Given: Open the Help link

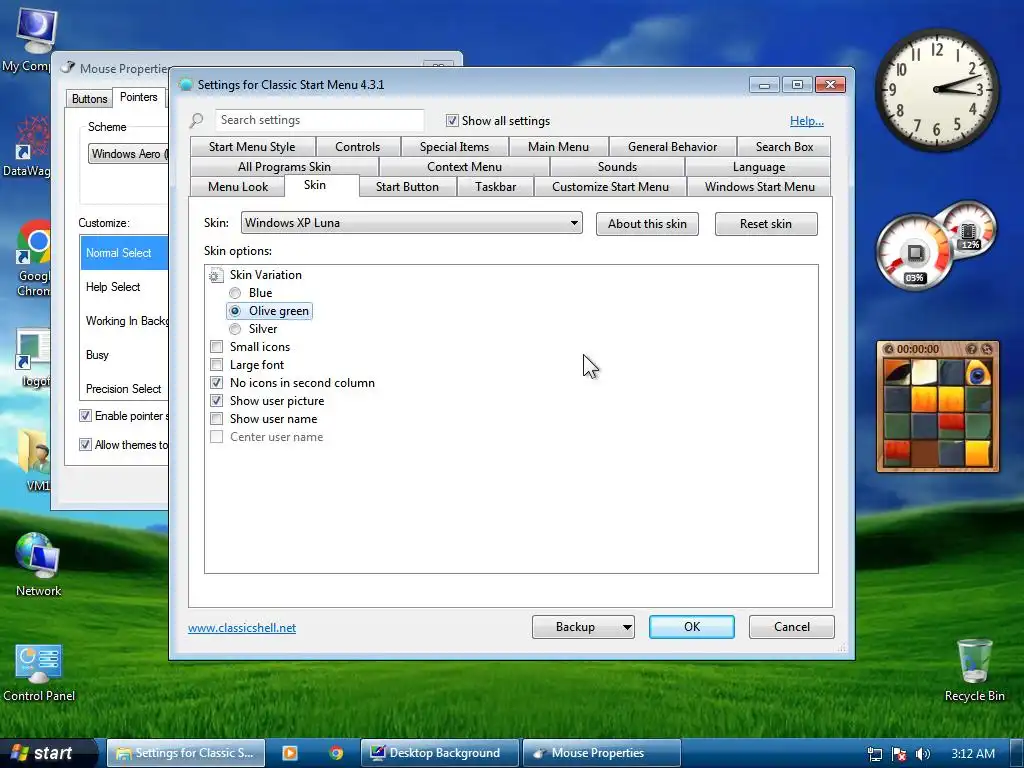Looking at the screenshot, I should [x=807, y=121].
